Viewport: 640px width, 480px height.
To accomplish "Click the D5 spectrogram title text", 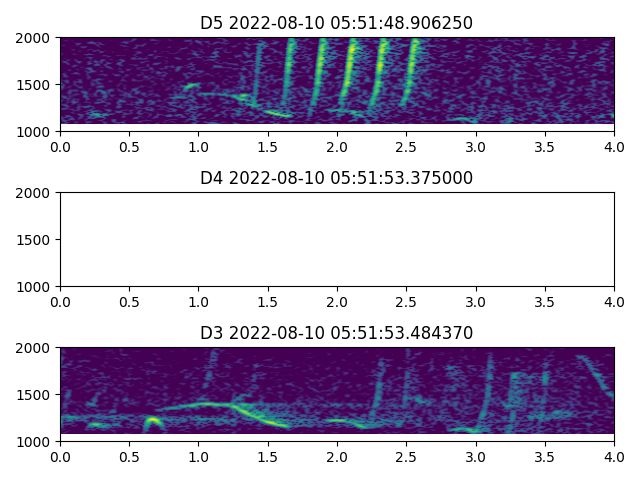I will tap(336, 23).
